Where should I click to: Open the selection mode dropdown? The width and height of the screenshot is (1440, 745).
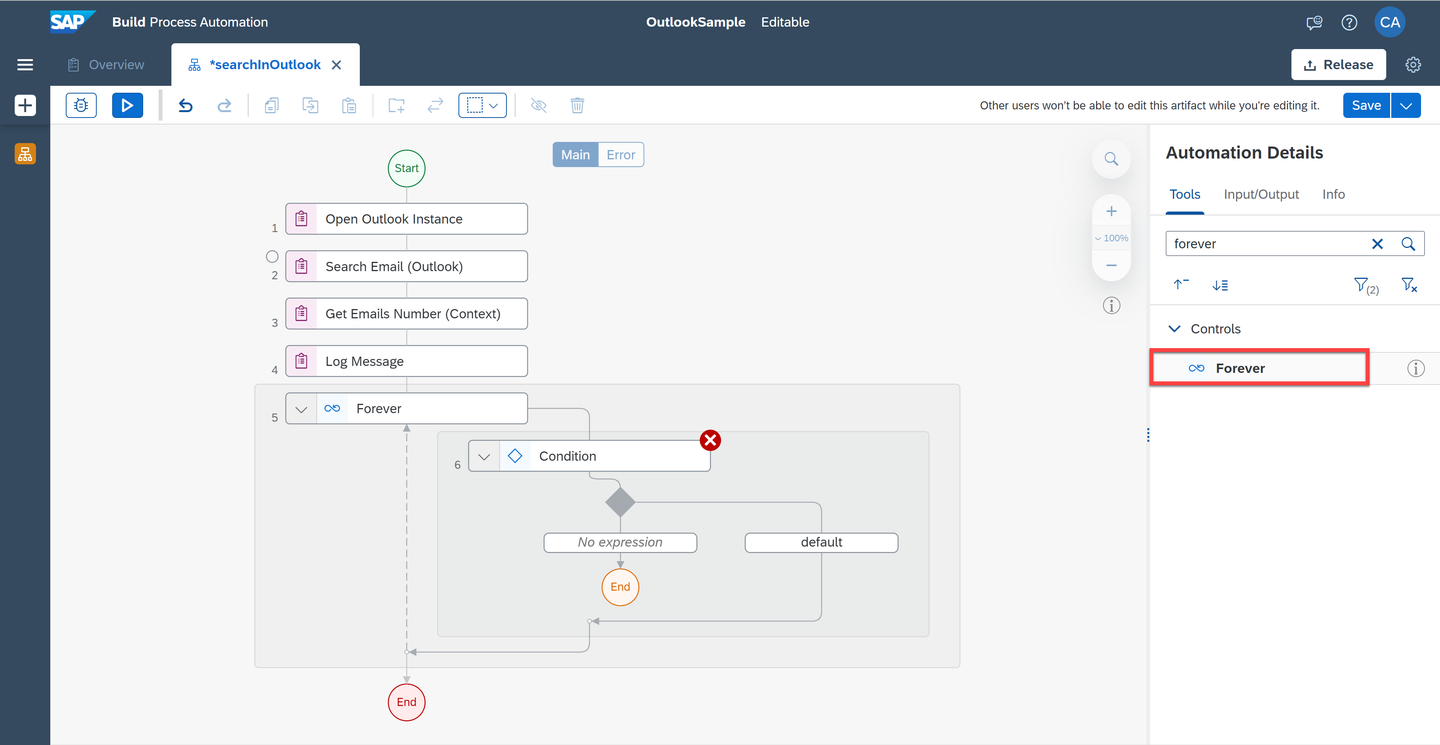click(x=483, y=105)
